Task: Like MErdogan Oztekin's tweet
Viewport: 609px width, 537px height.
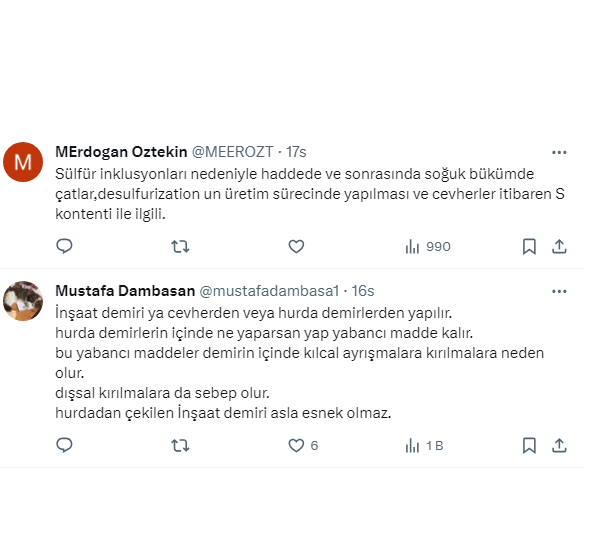Action: [x=296, y=246]
